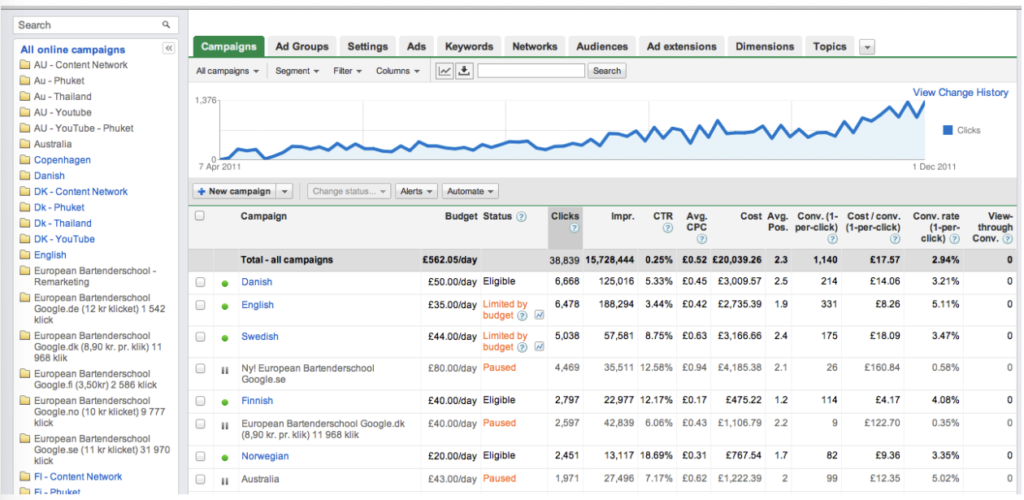The width and height of the screenshot is (1024, 500).
Task: Open the Automate dropdown menu
Action: pyautogui.click(x=470, y=191)
